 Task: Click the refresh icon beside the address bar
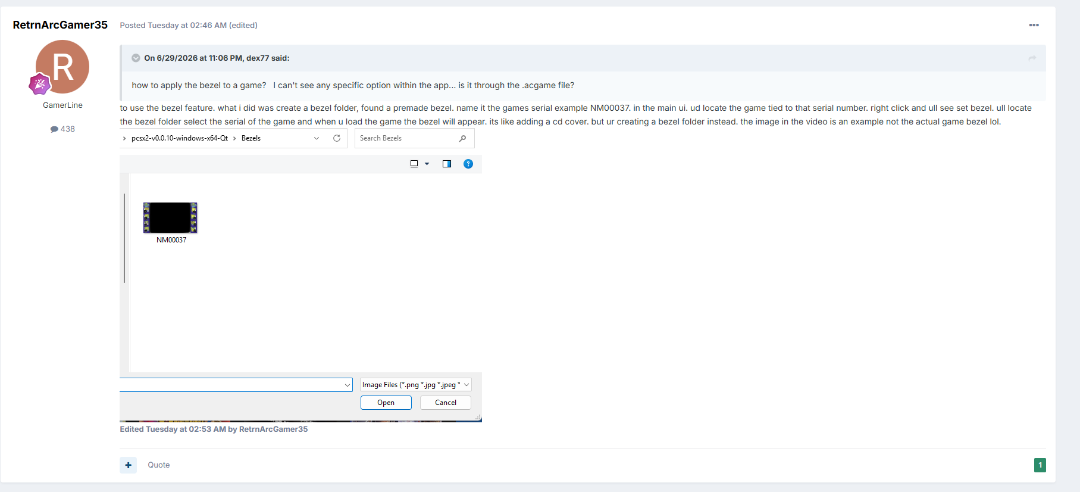coord(337,139)
